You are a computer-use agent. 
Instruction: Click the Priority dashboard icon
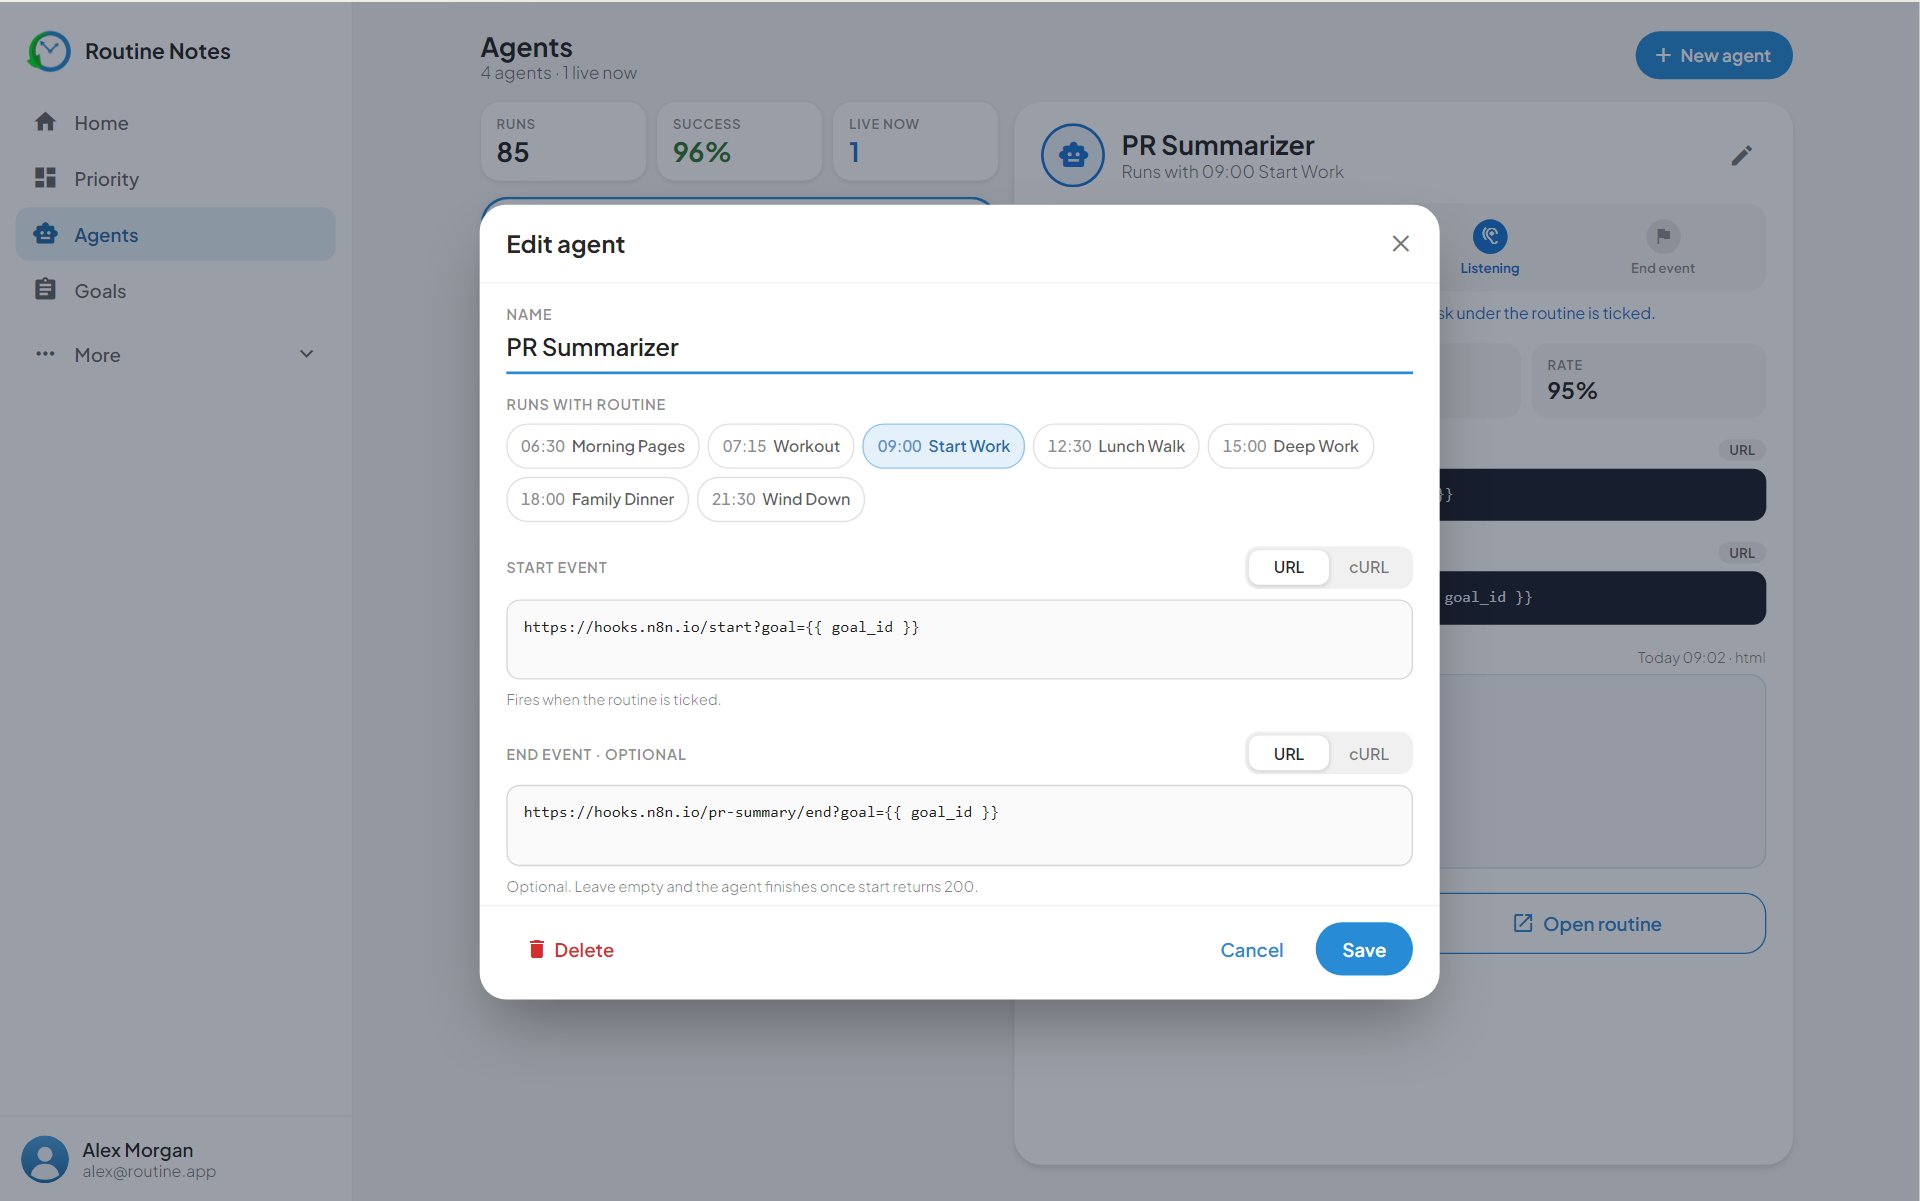[45, 178]
